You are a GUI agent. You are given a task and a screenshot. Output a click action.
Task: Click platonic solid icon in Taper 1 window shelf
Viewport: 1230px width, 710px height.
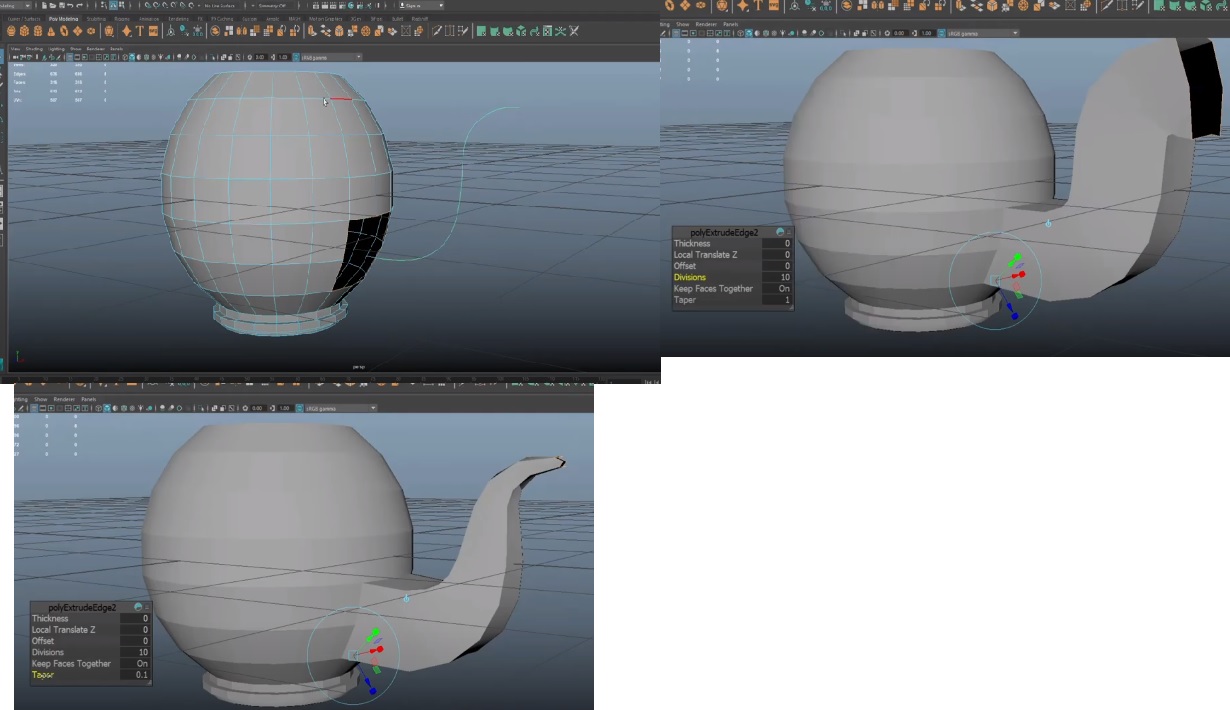click(x=722, y=6)
